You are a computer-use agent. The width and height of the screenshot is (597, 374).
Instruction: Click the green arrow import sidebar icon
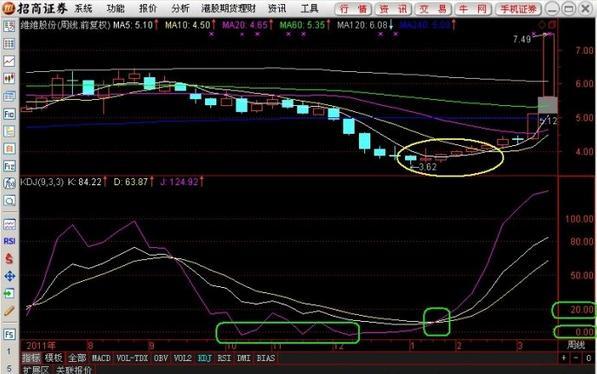[9, 294]
